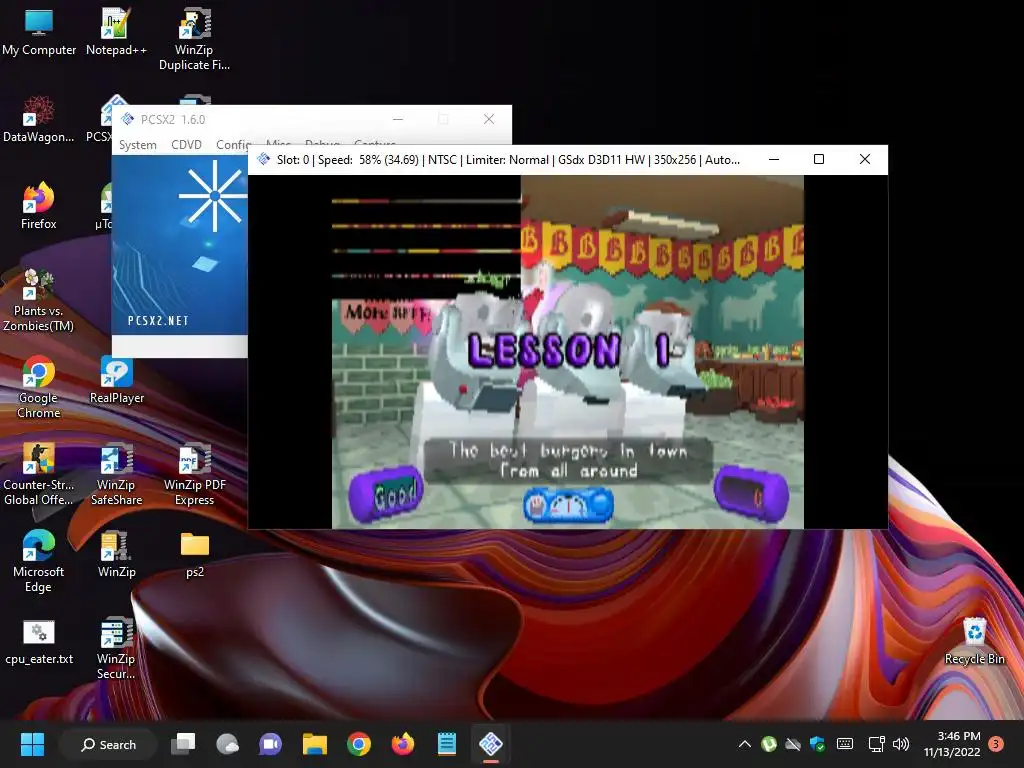The width and height of the screenshot is (1024, 768).
Task: Close the PCSX2 game window
Action: [x=865, y=159]
